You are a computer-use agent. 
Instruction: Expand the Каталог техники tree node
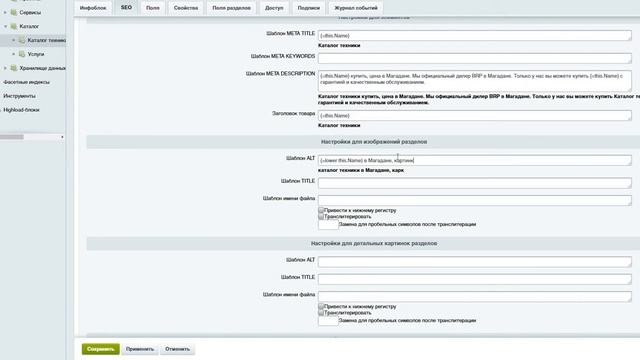pyautogui.click(x=13, y=40)
